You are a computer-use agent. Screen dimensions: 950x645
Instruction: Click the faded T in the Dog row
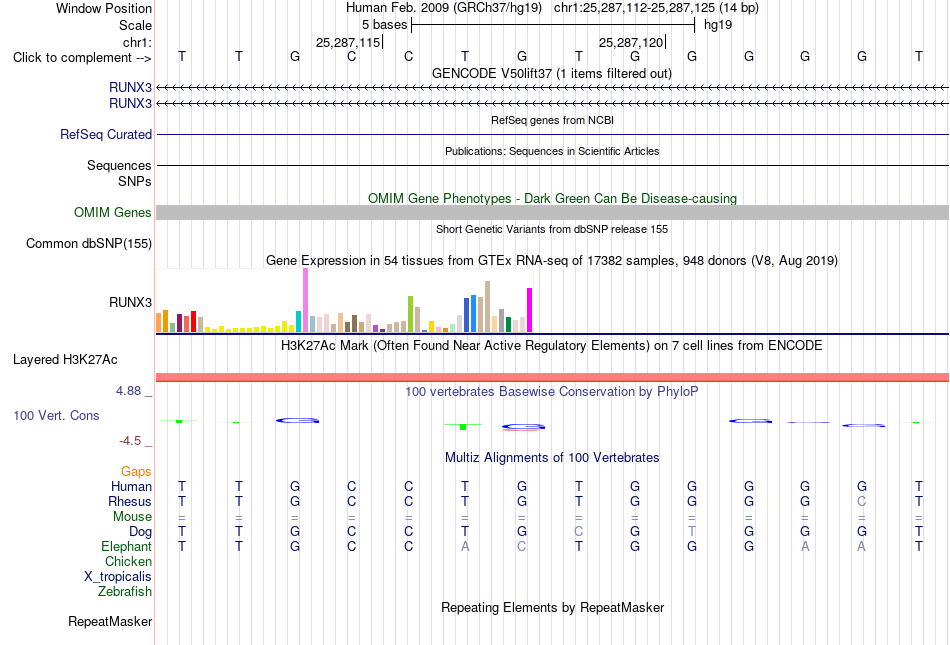click(692, 531)
